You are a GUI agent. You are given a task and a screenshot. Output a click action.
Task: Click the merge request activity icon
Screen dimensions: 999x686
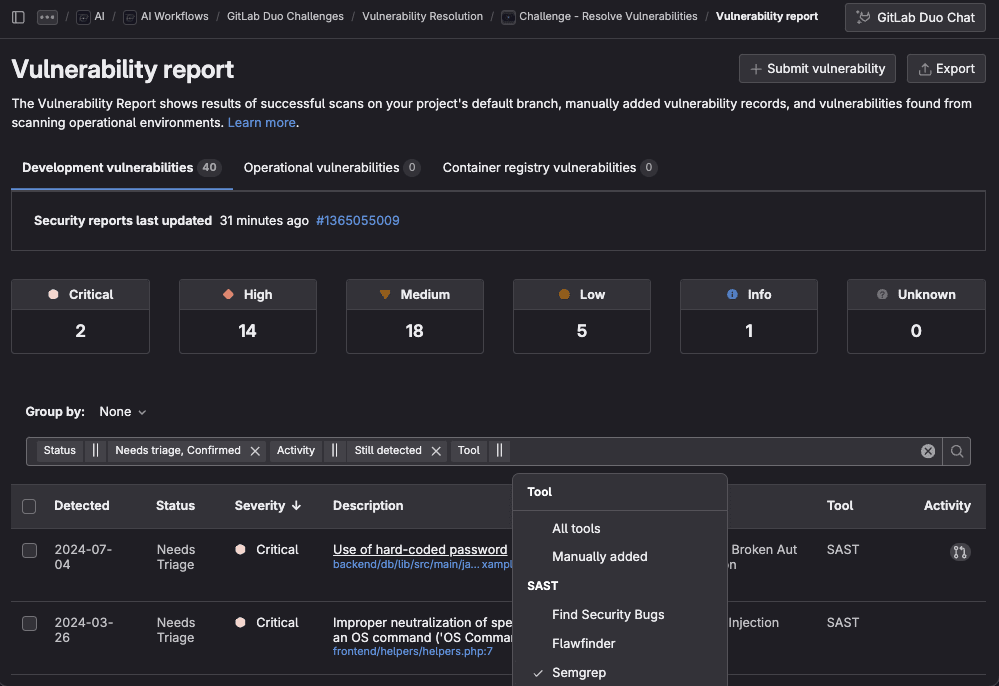coord(959,552)
